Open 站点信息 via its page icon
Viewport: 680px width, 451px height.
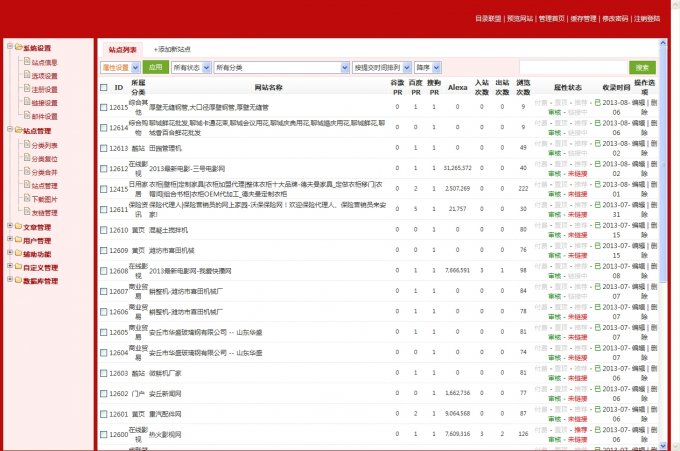pyautogui.click(x=27, y=62)
